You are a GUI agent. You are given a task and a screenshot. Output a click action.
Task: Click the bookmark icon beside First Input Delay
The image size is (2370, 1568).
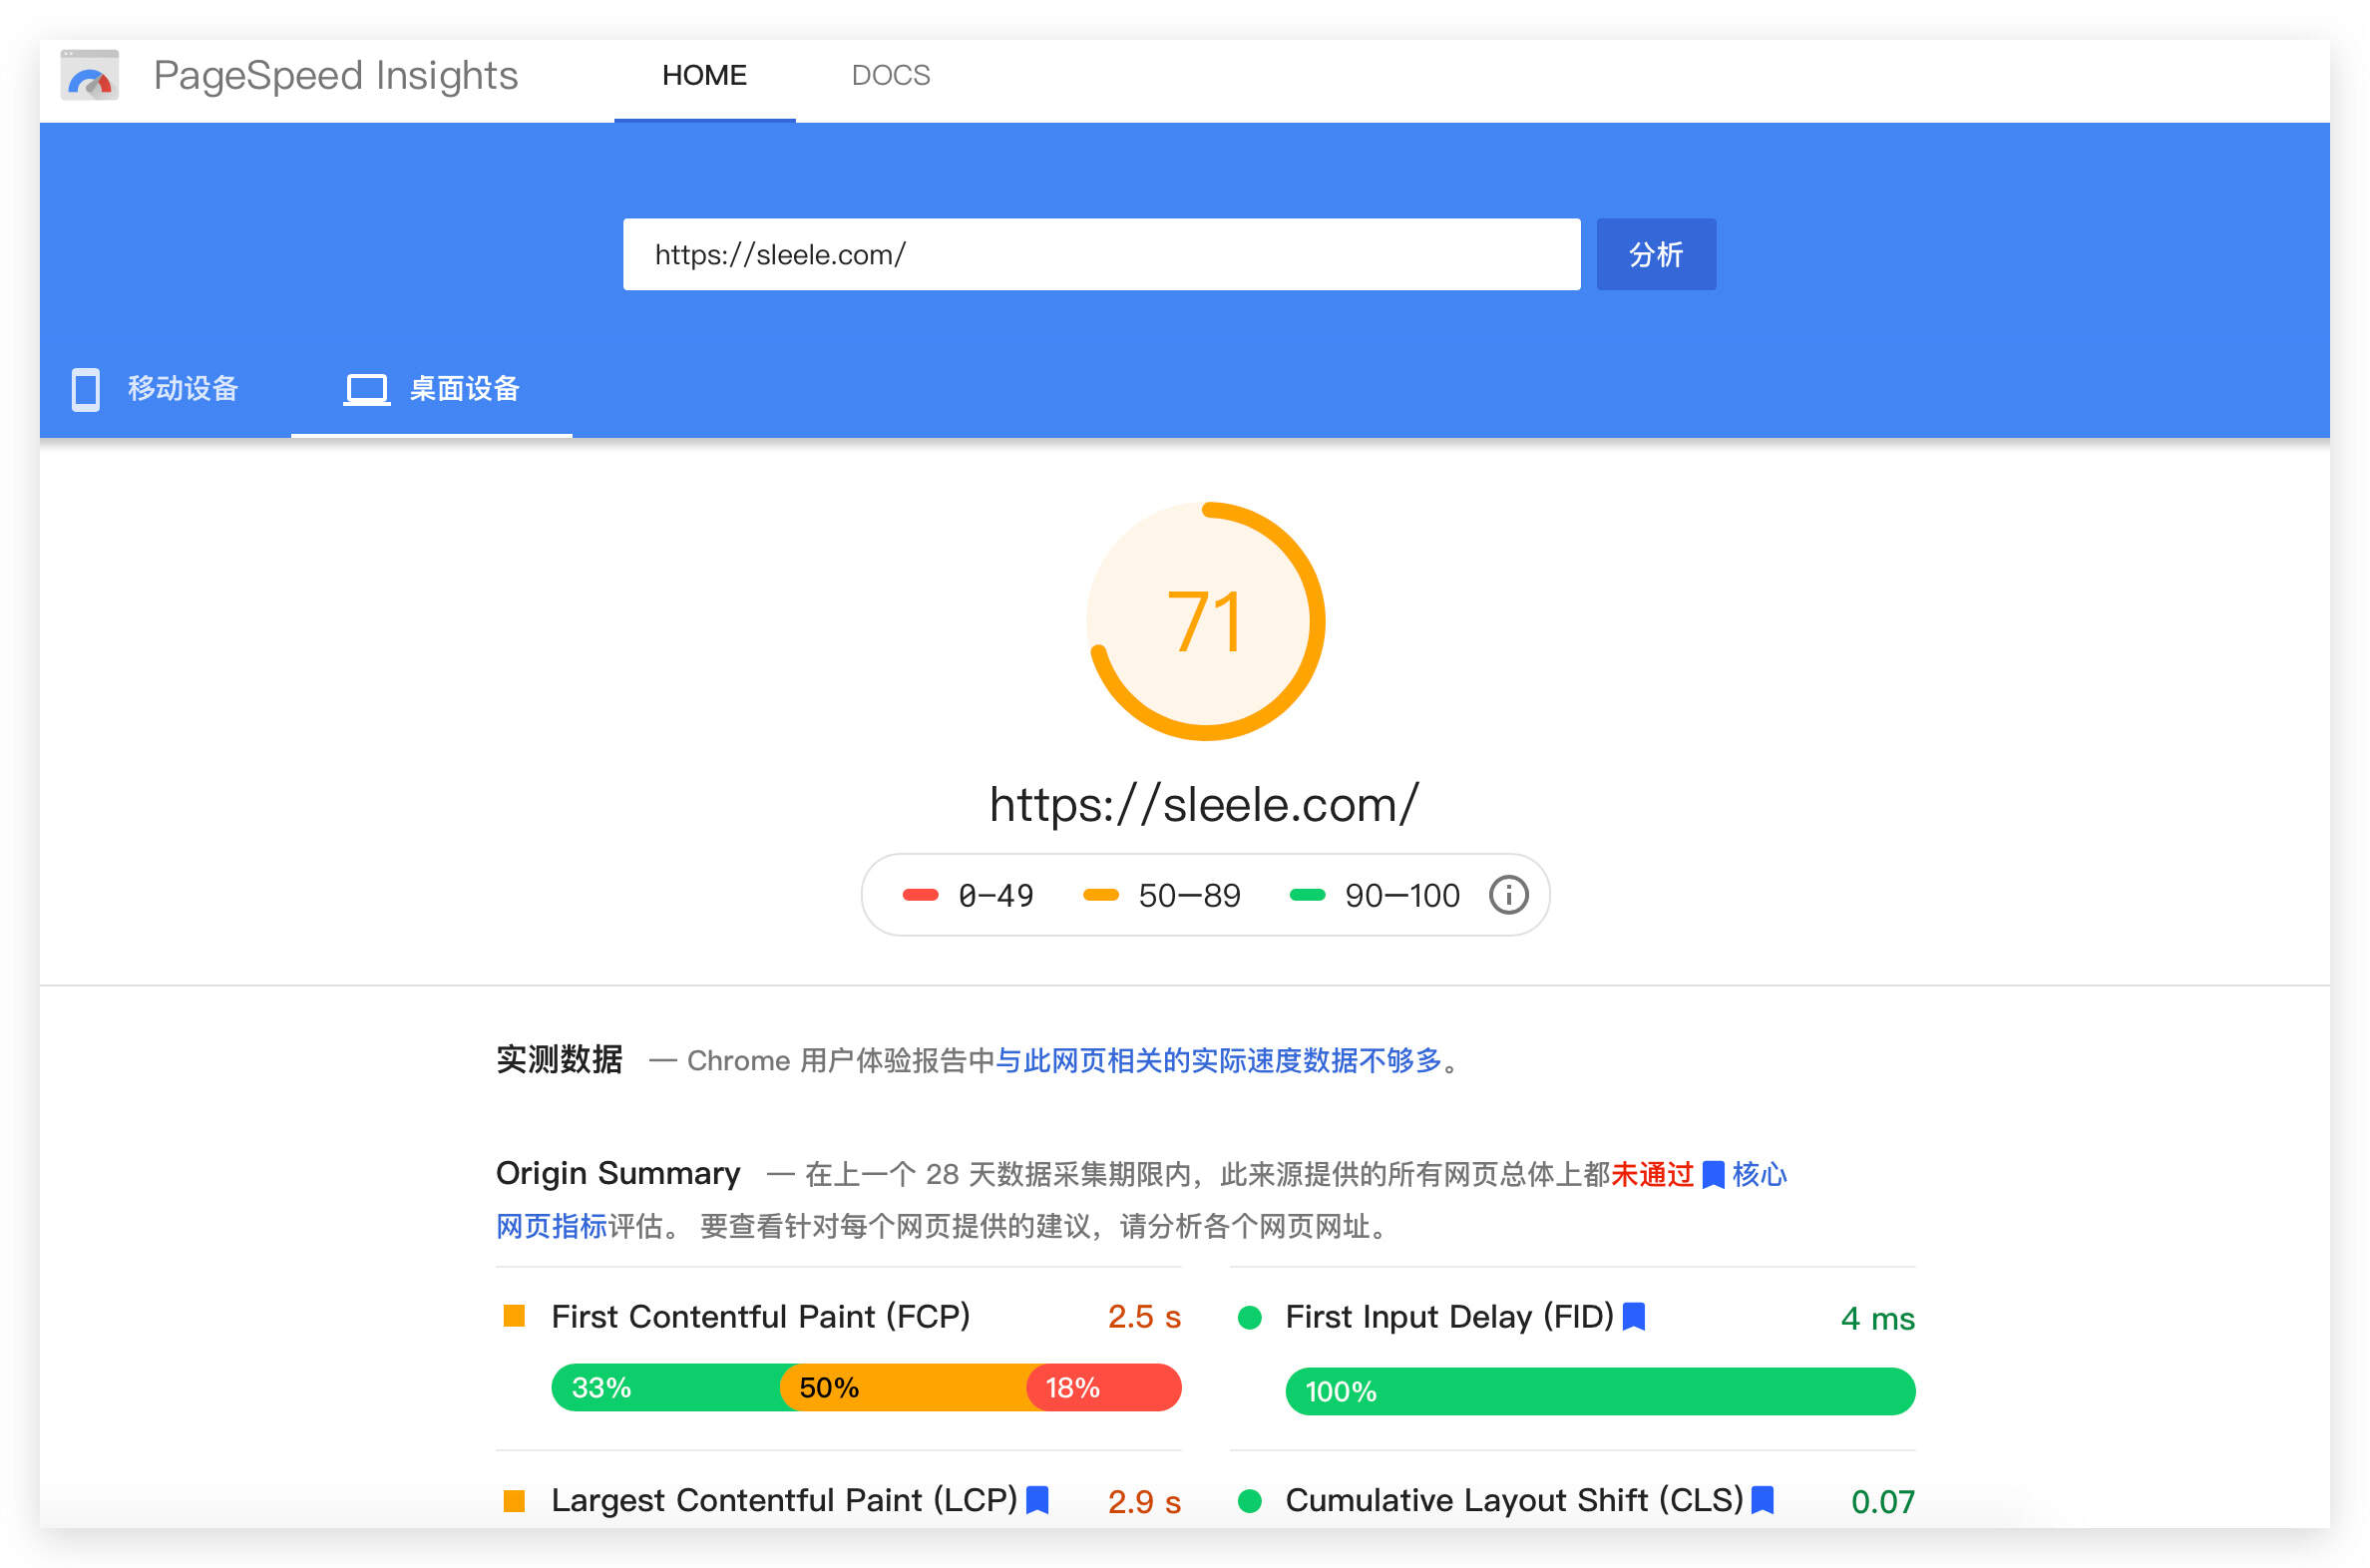coord(1633,1316)
